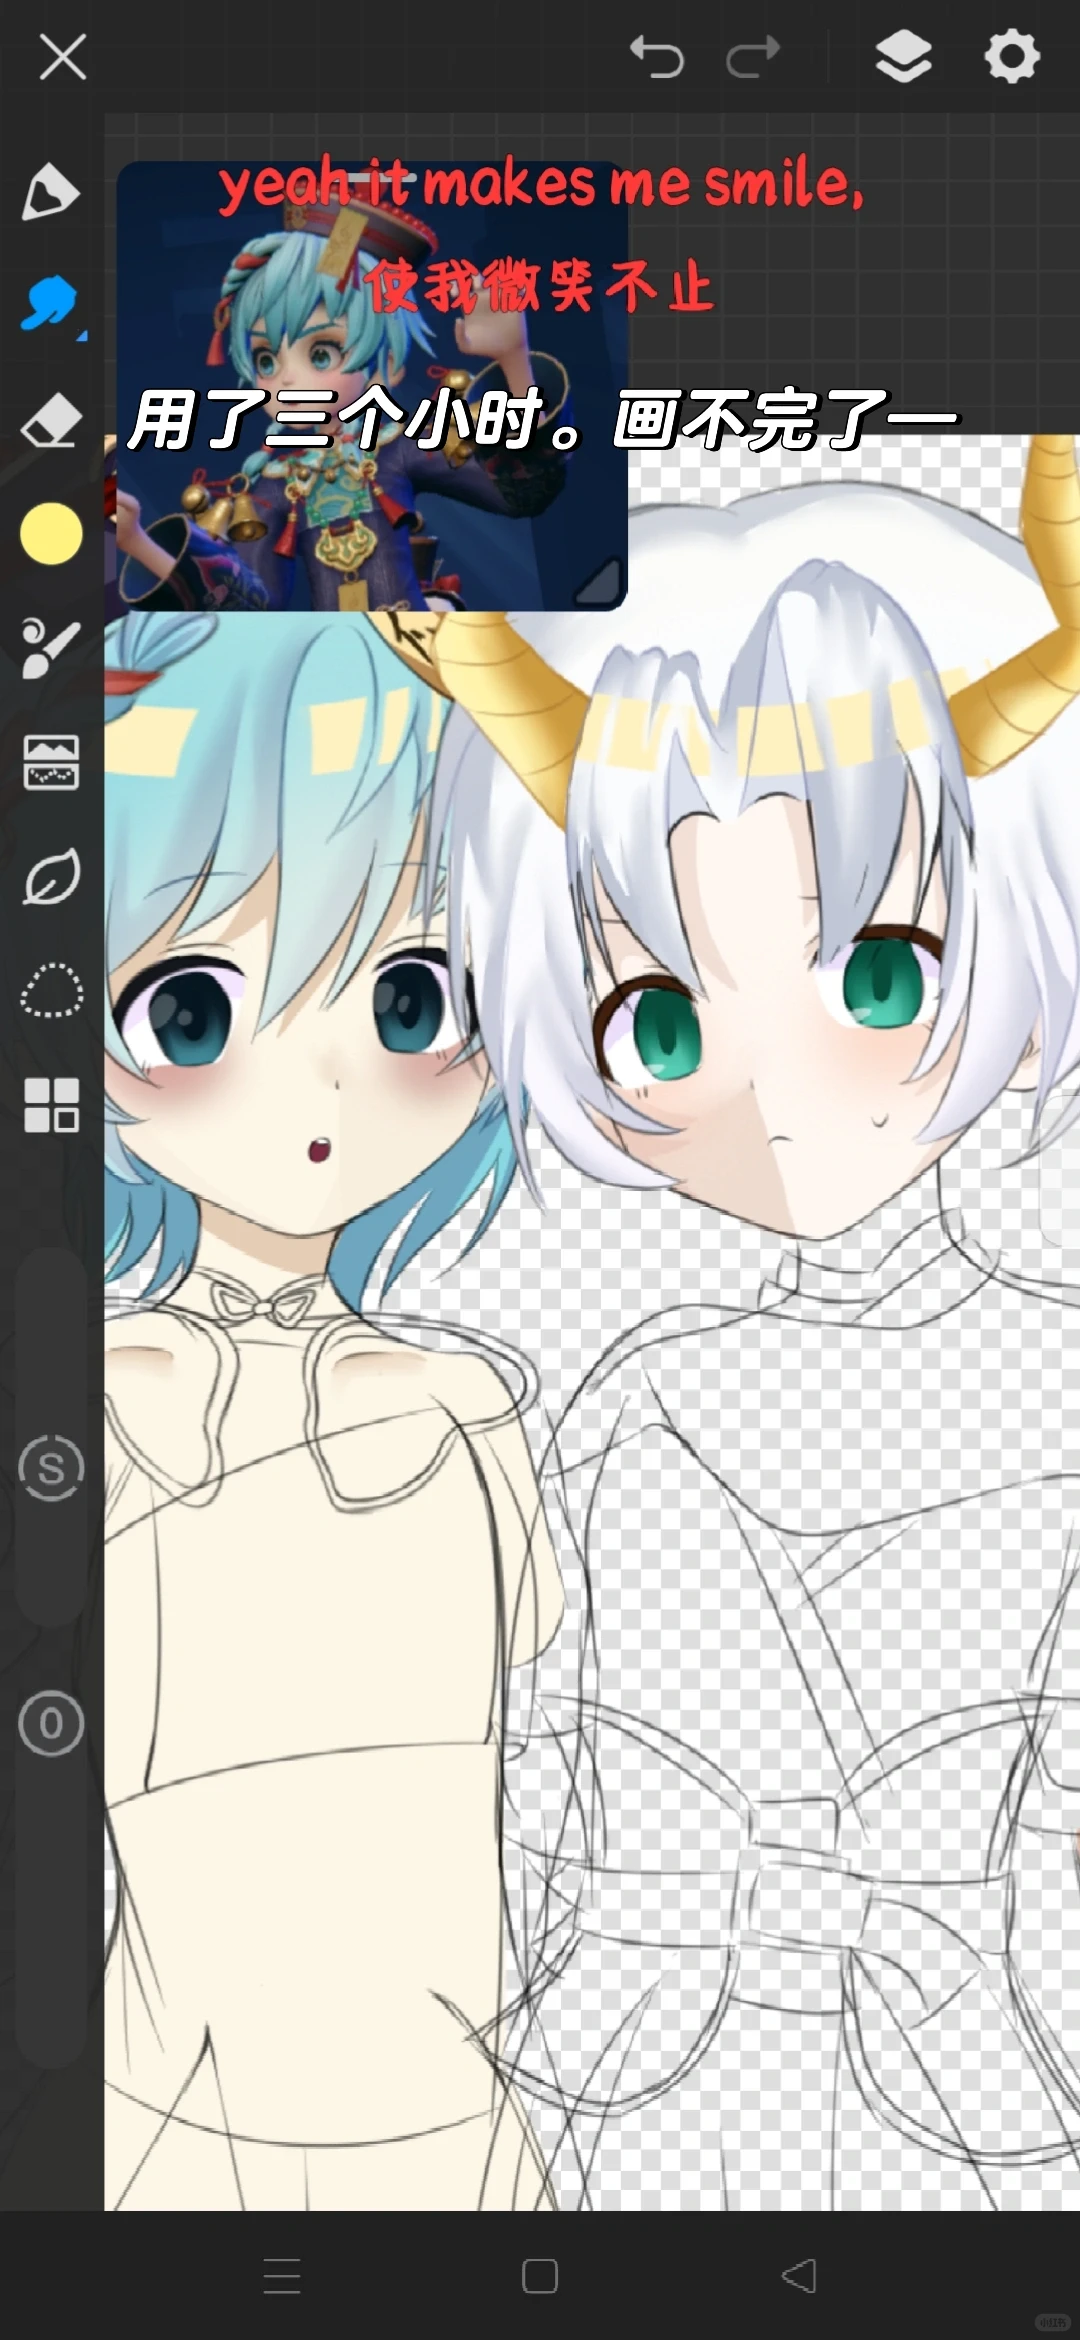Tap the S stabilizer button
Viewport: 1080px width, 2340px height.
(x=51, y=1468)
